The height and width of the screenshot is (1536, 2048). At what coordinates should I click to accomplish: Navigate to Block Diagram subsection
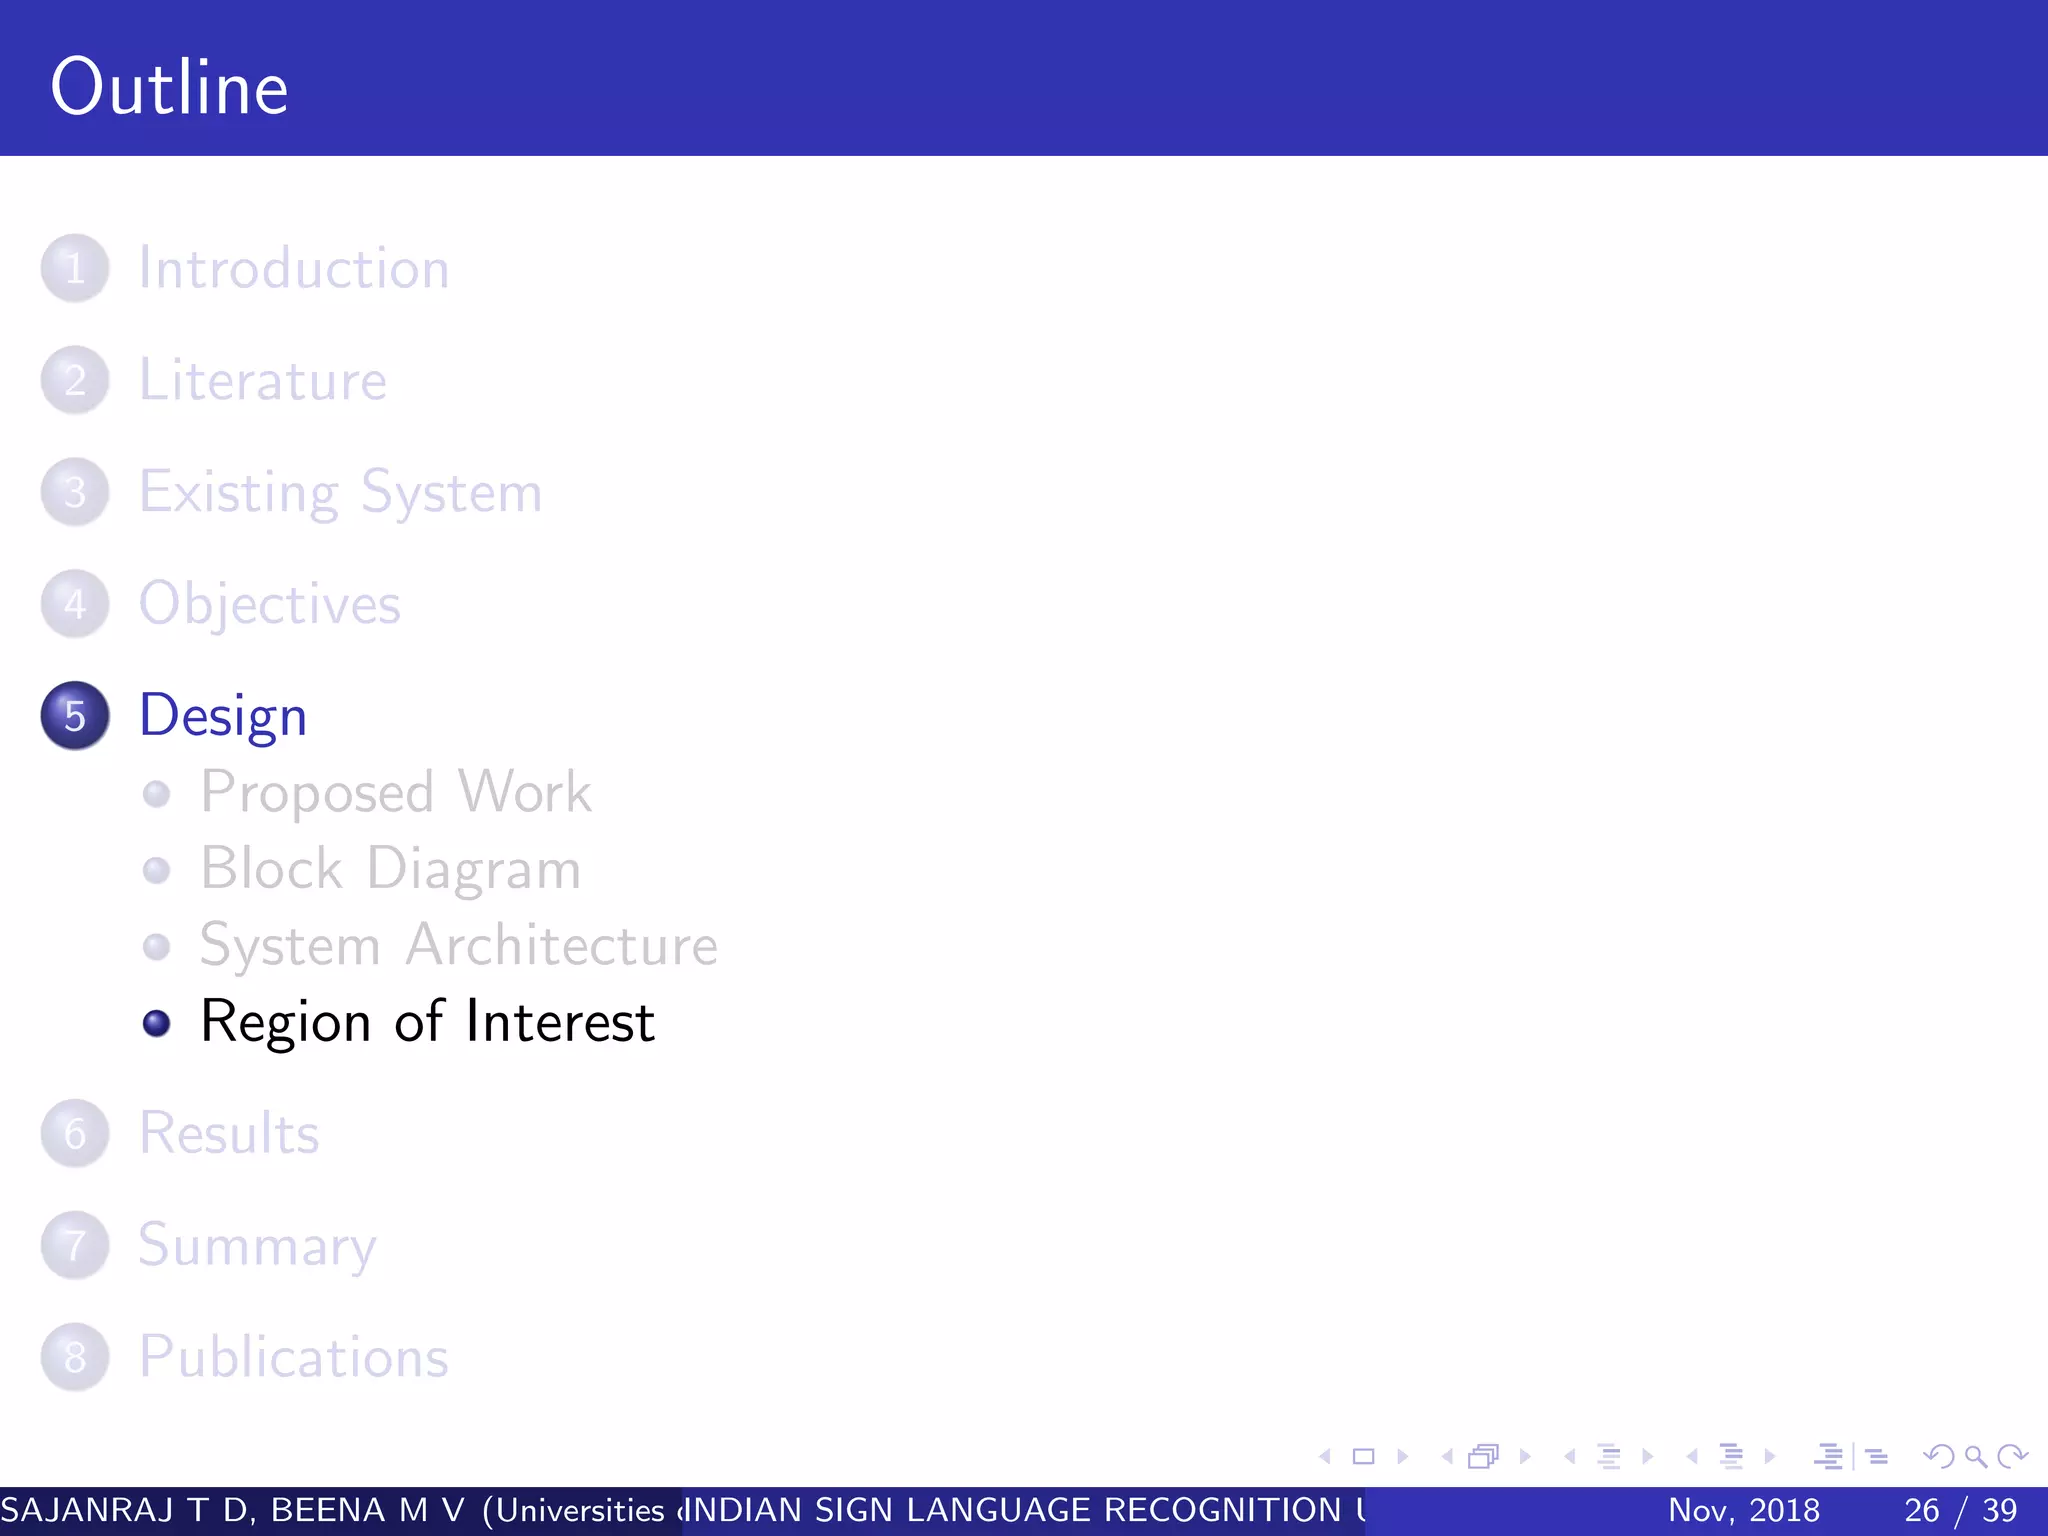pos(390,869)
